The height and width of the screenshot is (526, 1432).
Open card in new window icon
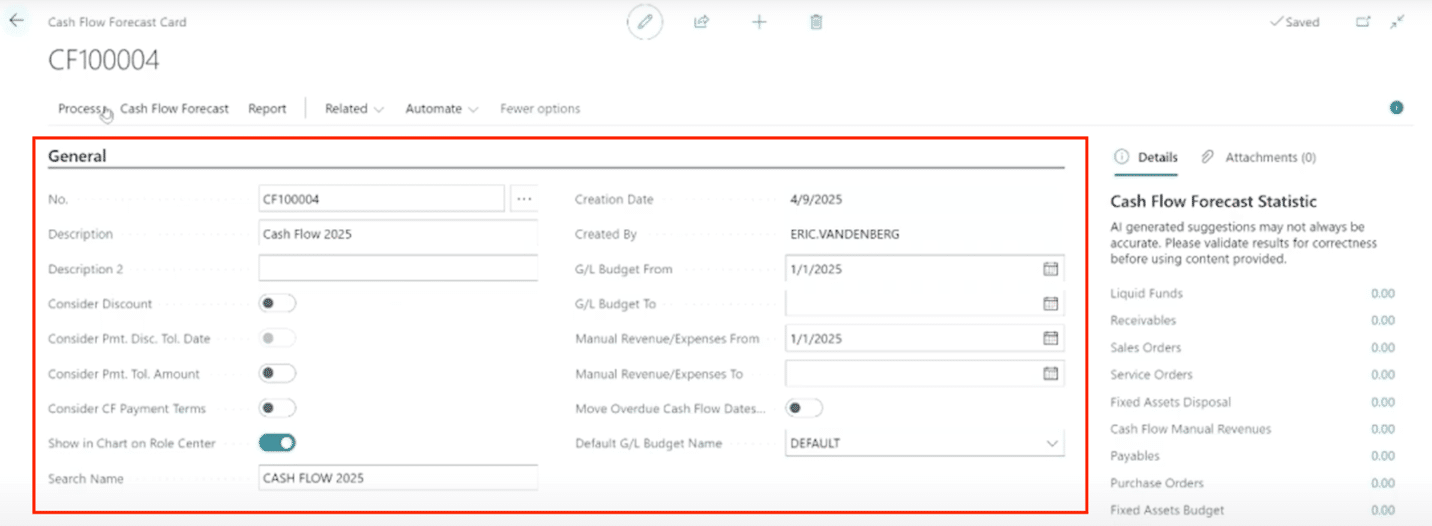[x=1362, y=21]
